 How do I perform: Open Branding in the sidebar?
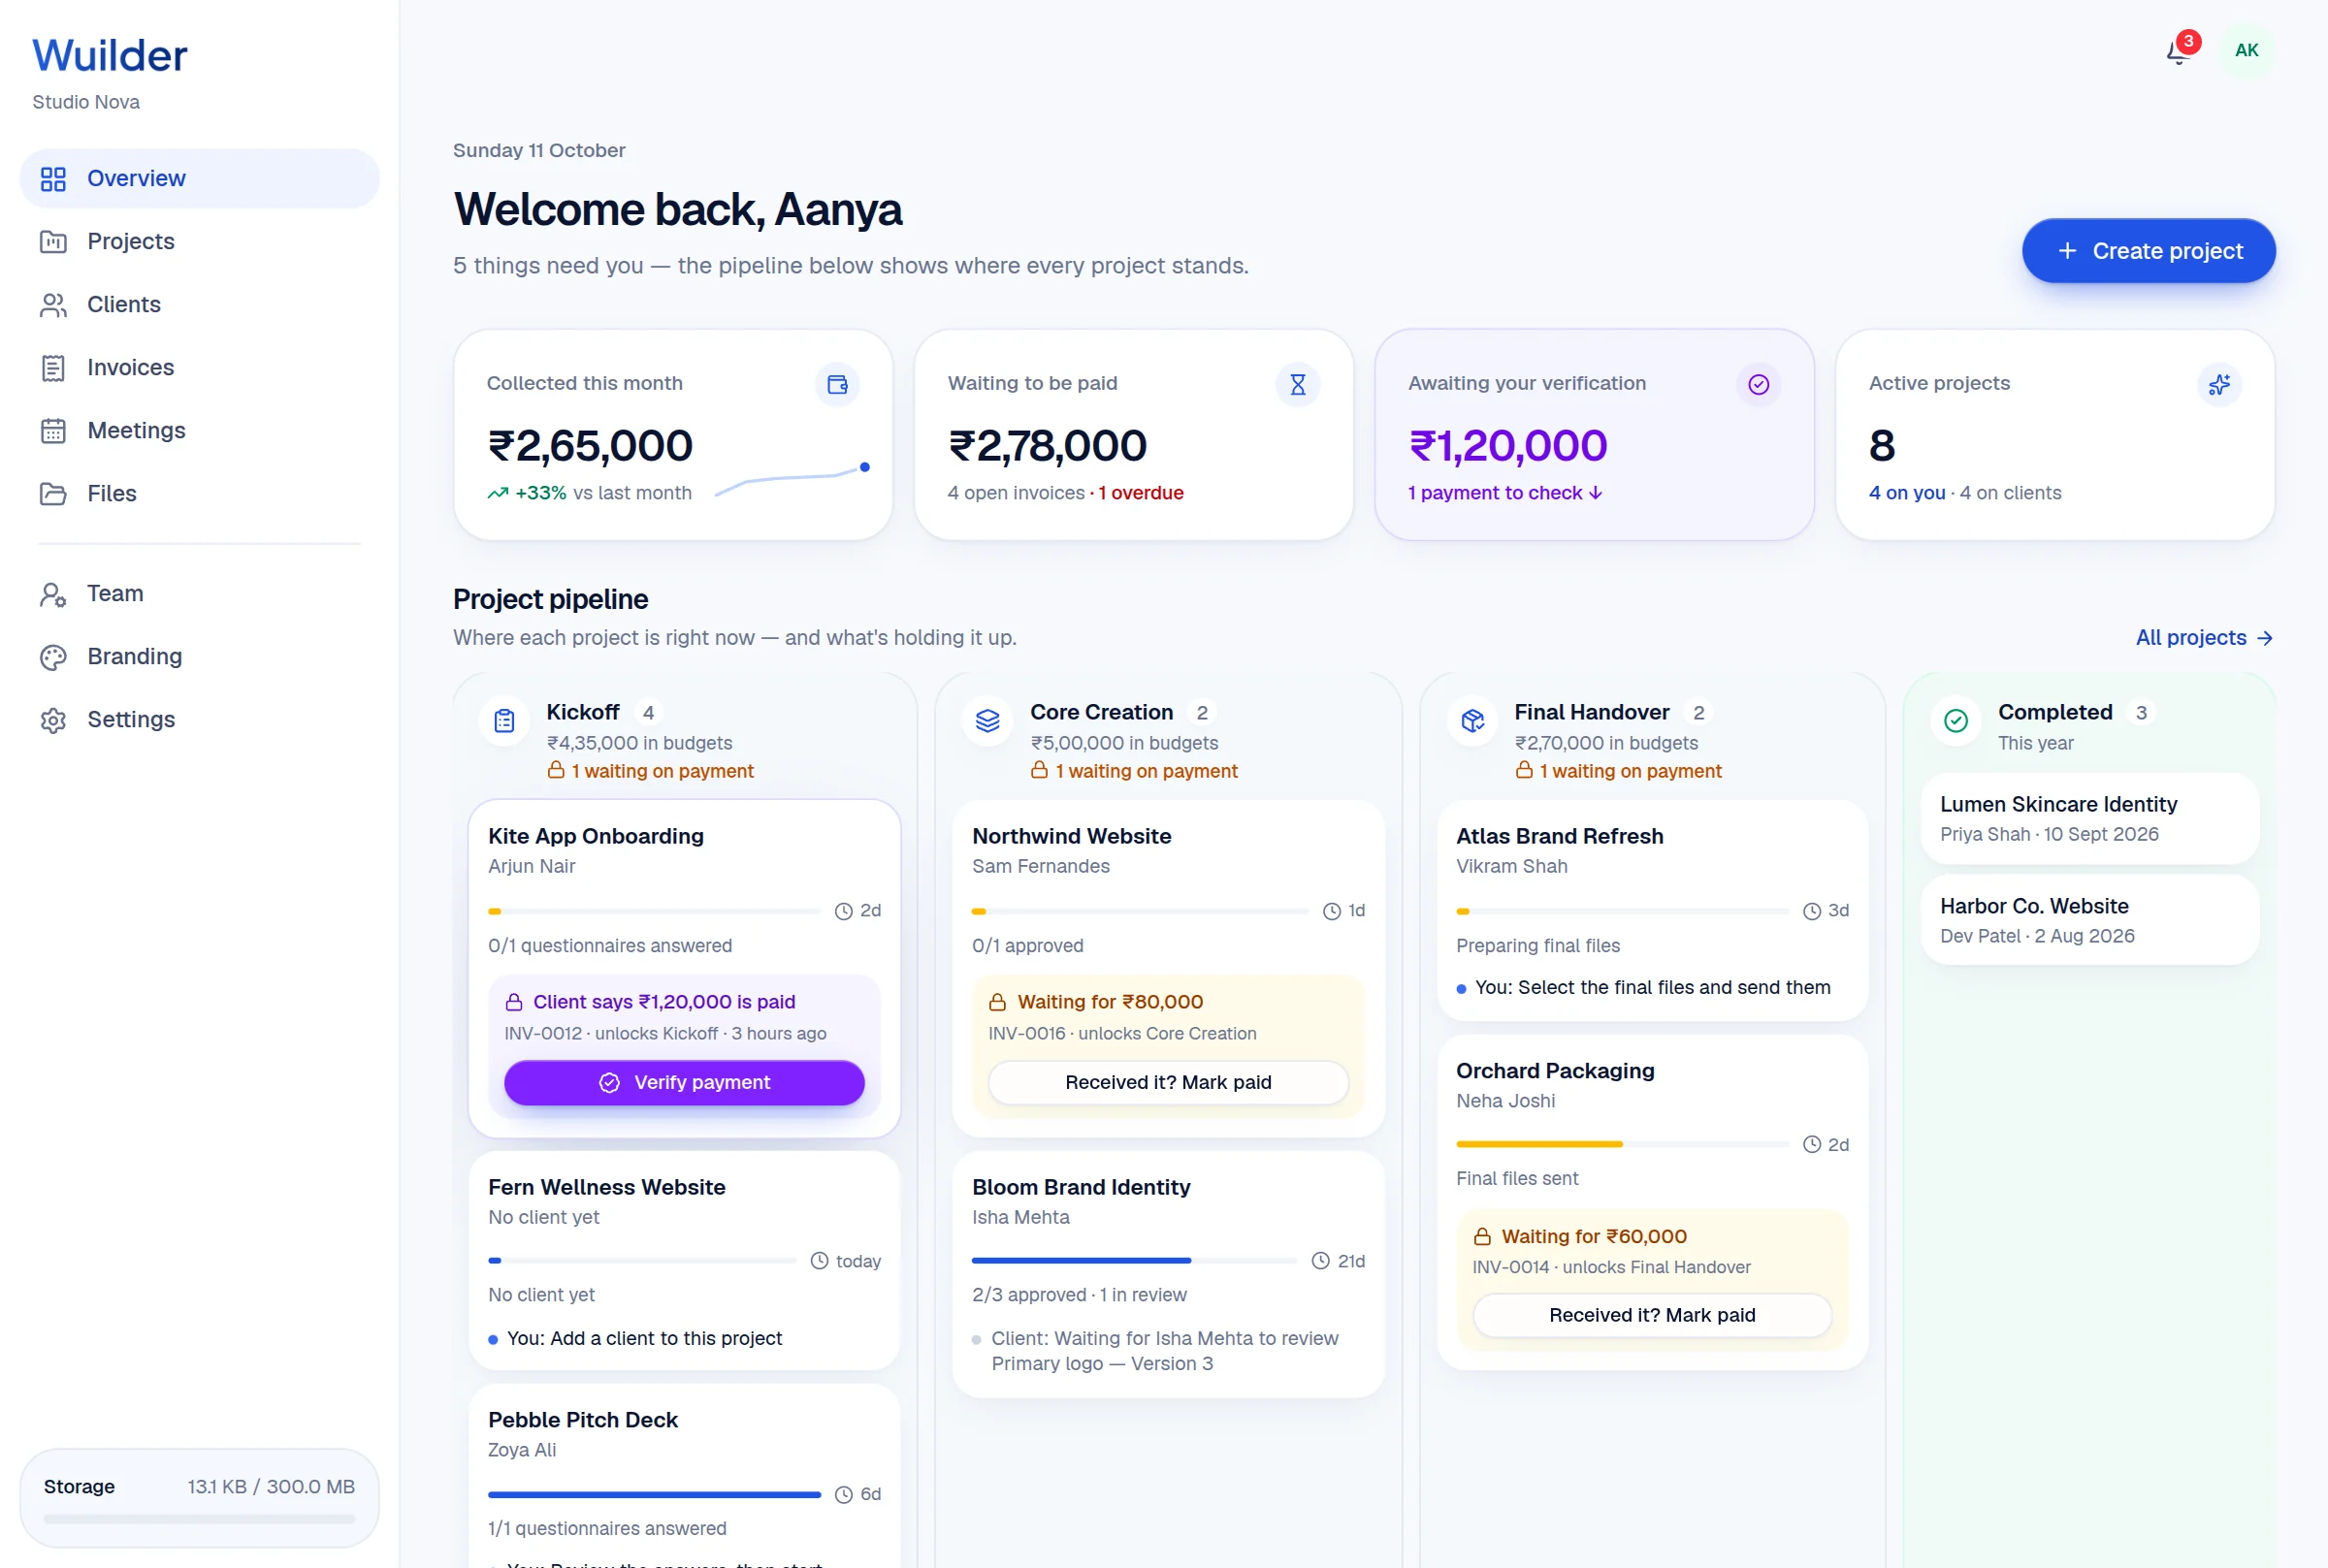199,656
